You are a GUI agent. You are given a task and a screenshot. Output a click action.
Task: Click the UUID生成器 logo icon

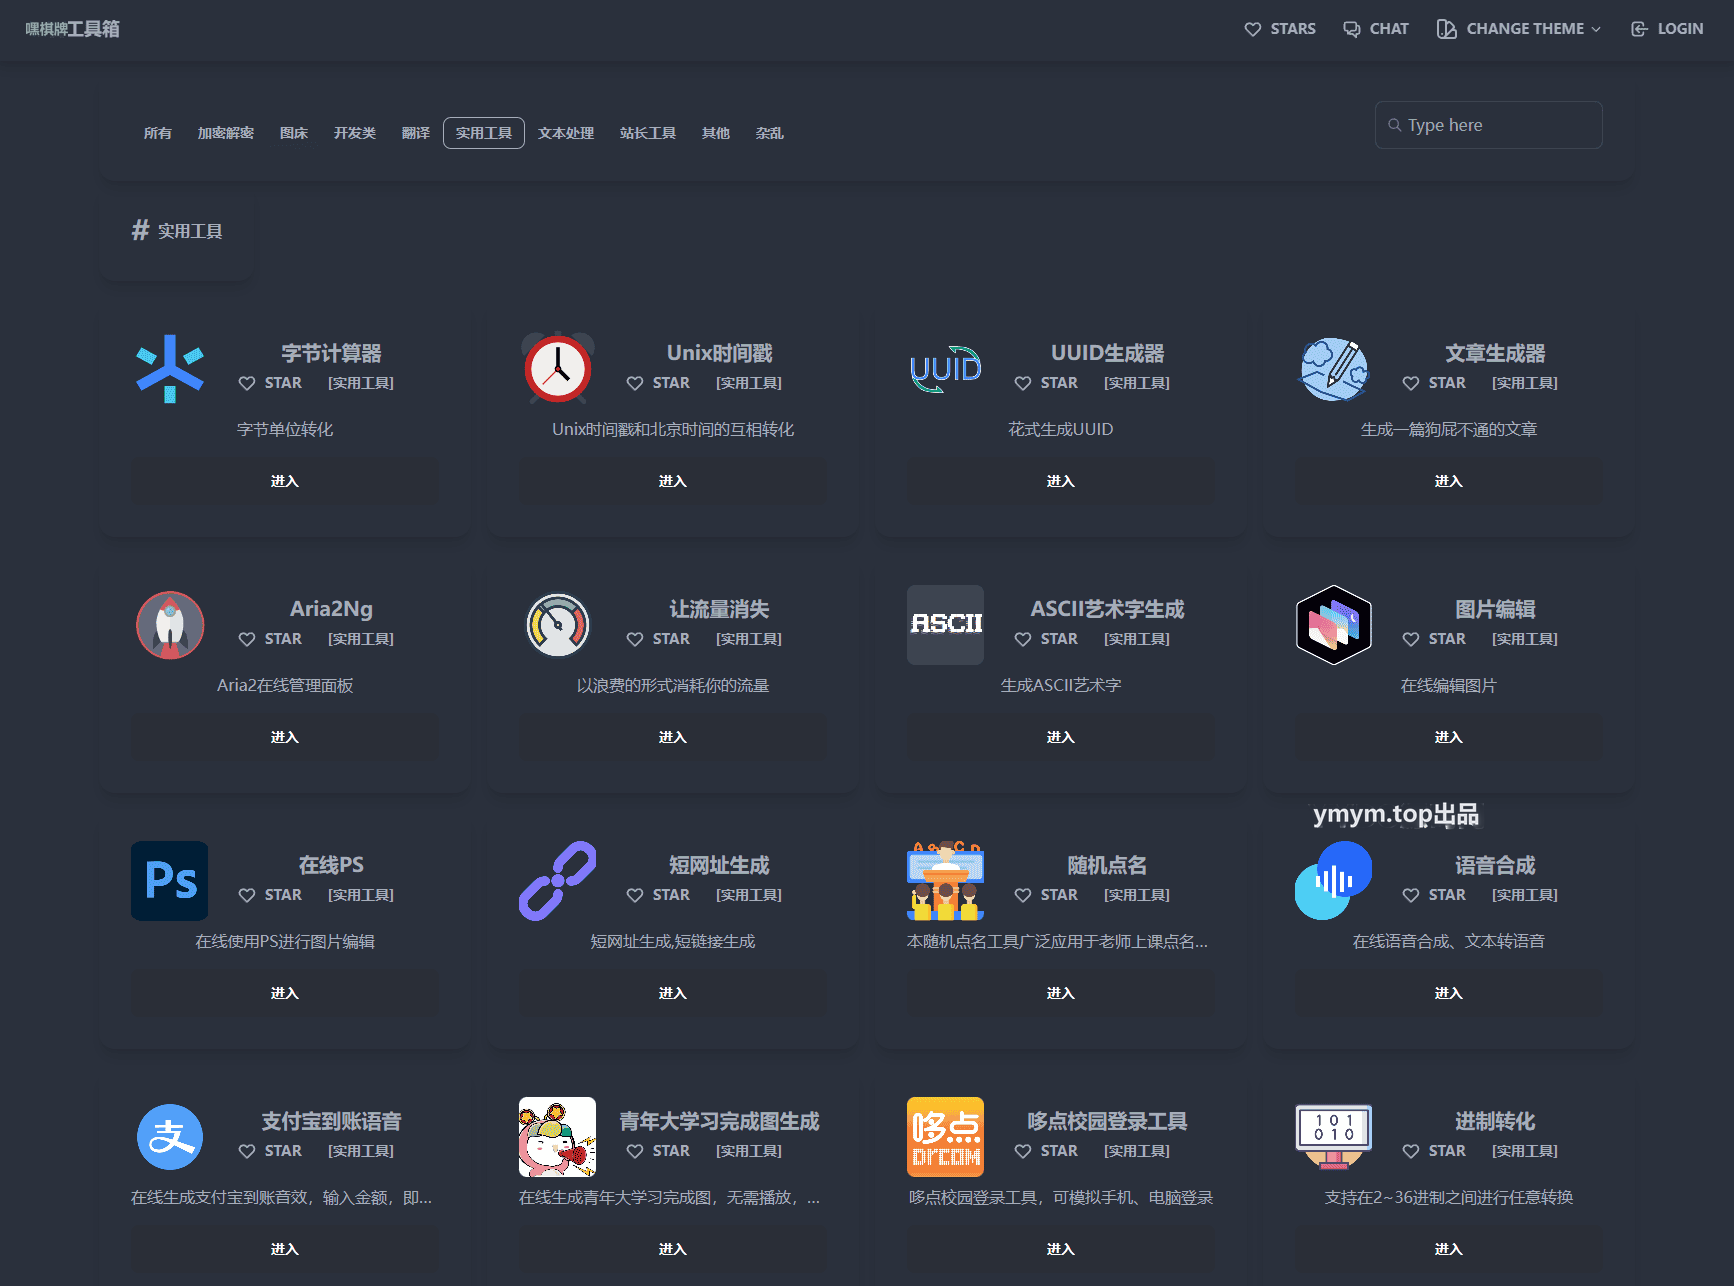(x=946, y=369)
